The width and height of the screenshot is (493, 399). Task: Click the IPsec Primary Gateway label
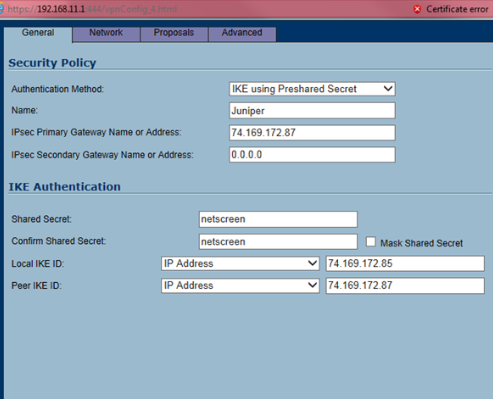pyautogui.click(x=96, y=132)
